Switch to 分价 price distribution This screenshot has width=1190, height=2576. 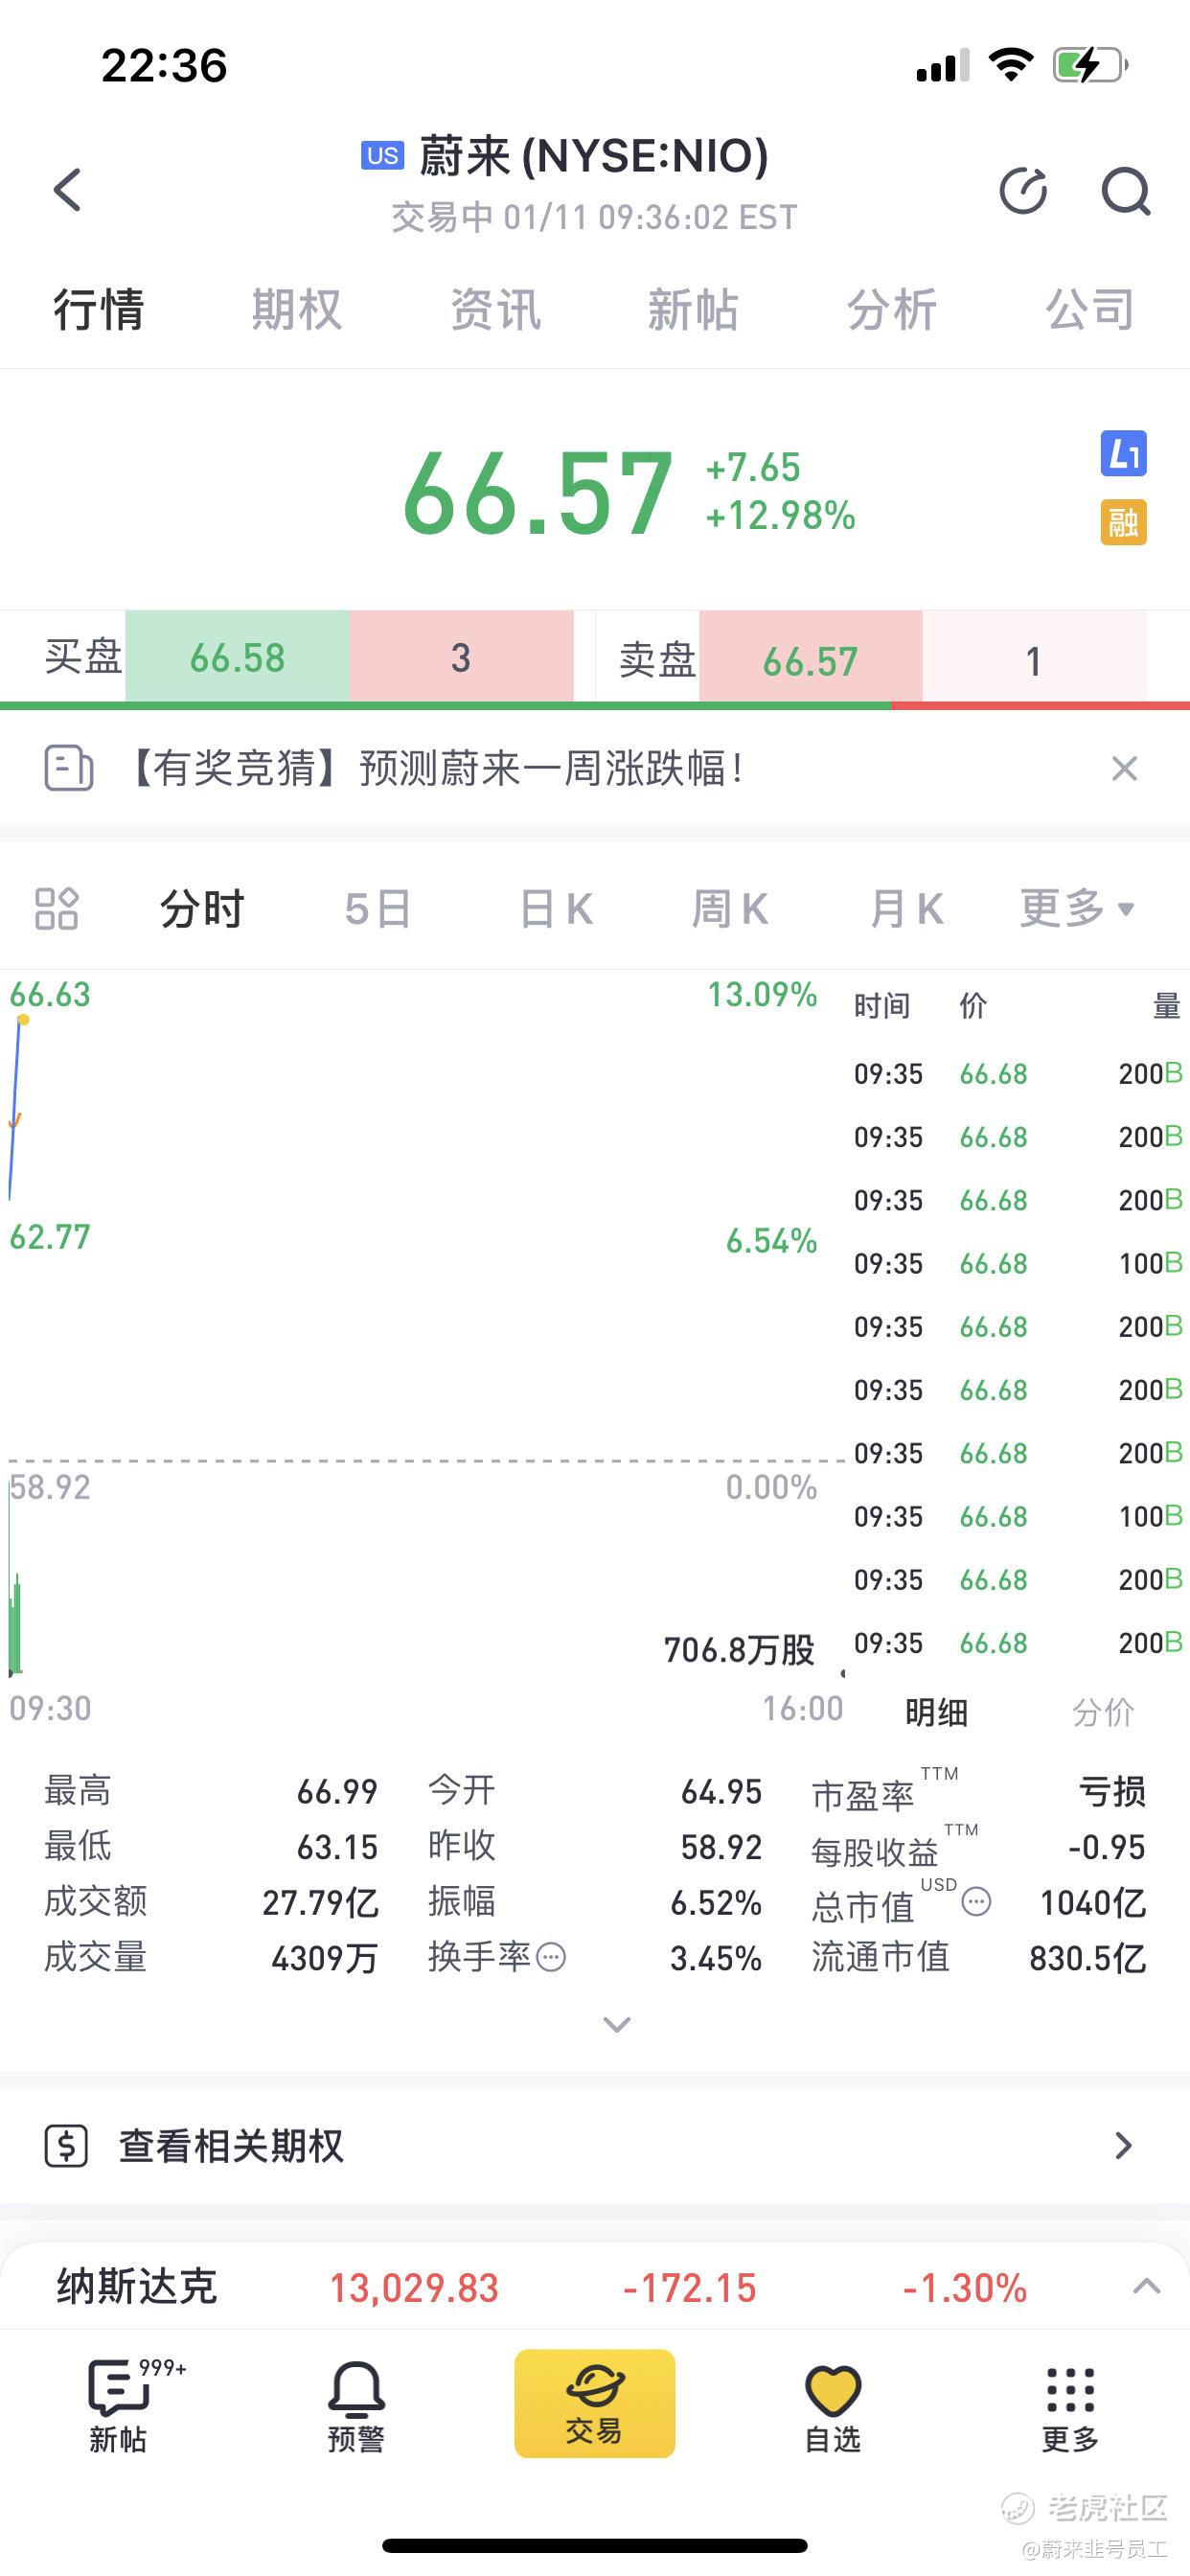point(1103,1712)
